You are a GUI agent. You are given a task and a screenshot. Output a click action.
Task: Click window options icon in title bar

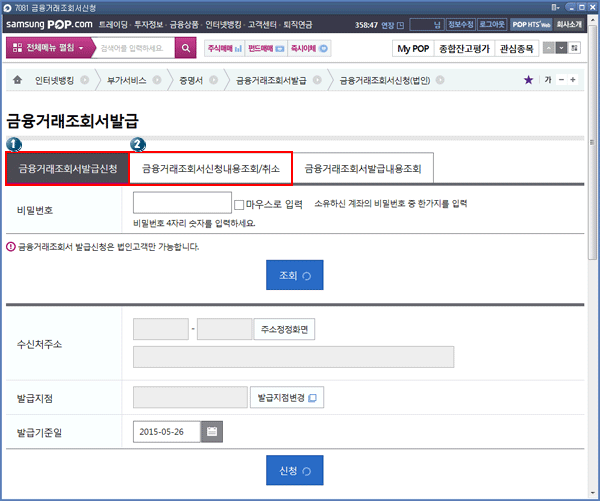pyautogui.click(x=555, y=7)
